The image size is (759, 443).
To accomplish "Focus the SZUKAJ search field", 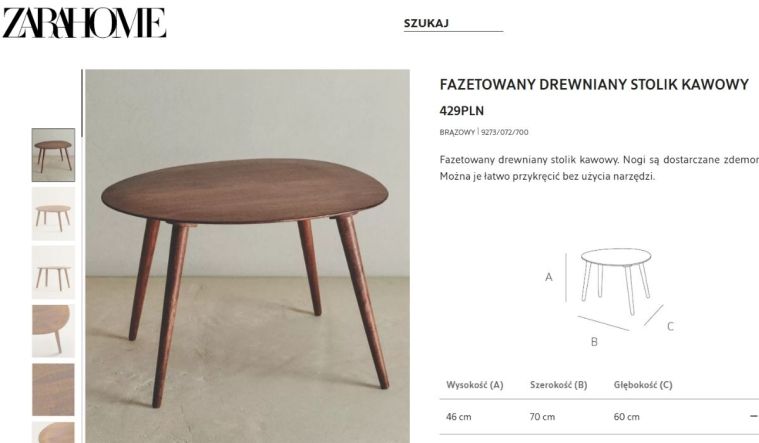I will [453, 23].
